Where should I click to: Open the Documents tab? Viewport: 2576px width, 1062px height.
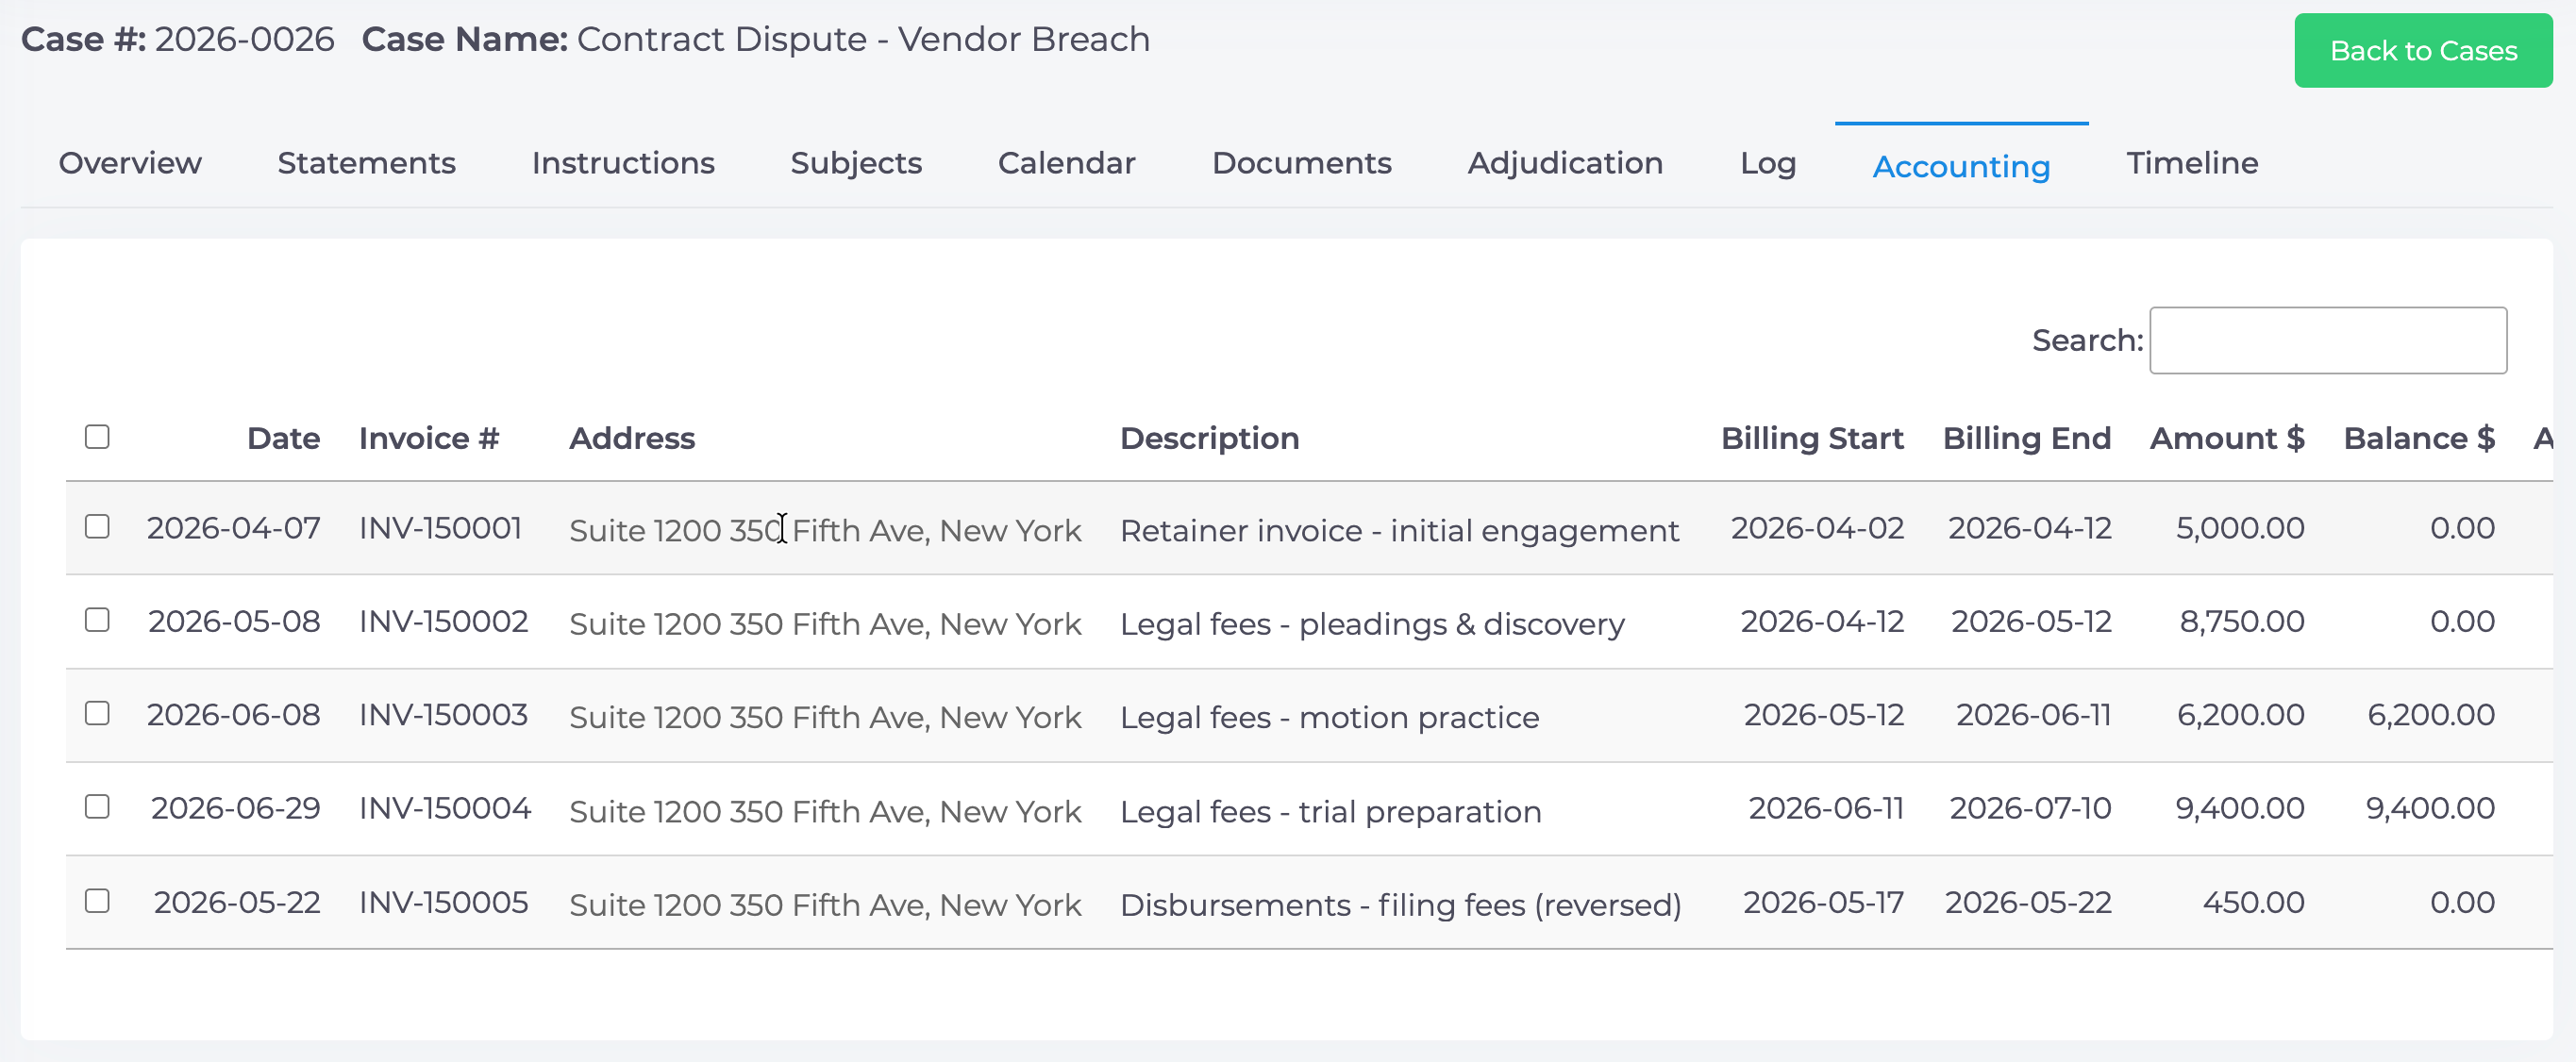click(x=1301, y=163)
